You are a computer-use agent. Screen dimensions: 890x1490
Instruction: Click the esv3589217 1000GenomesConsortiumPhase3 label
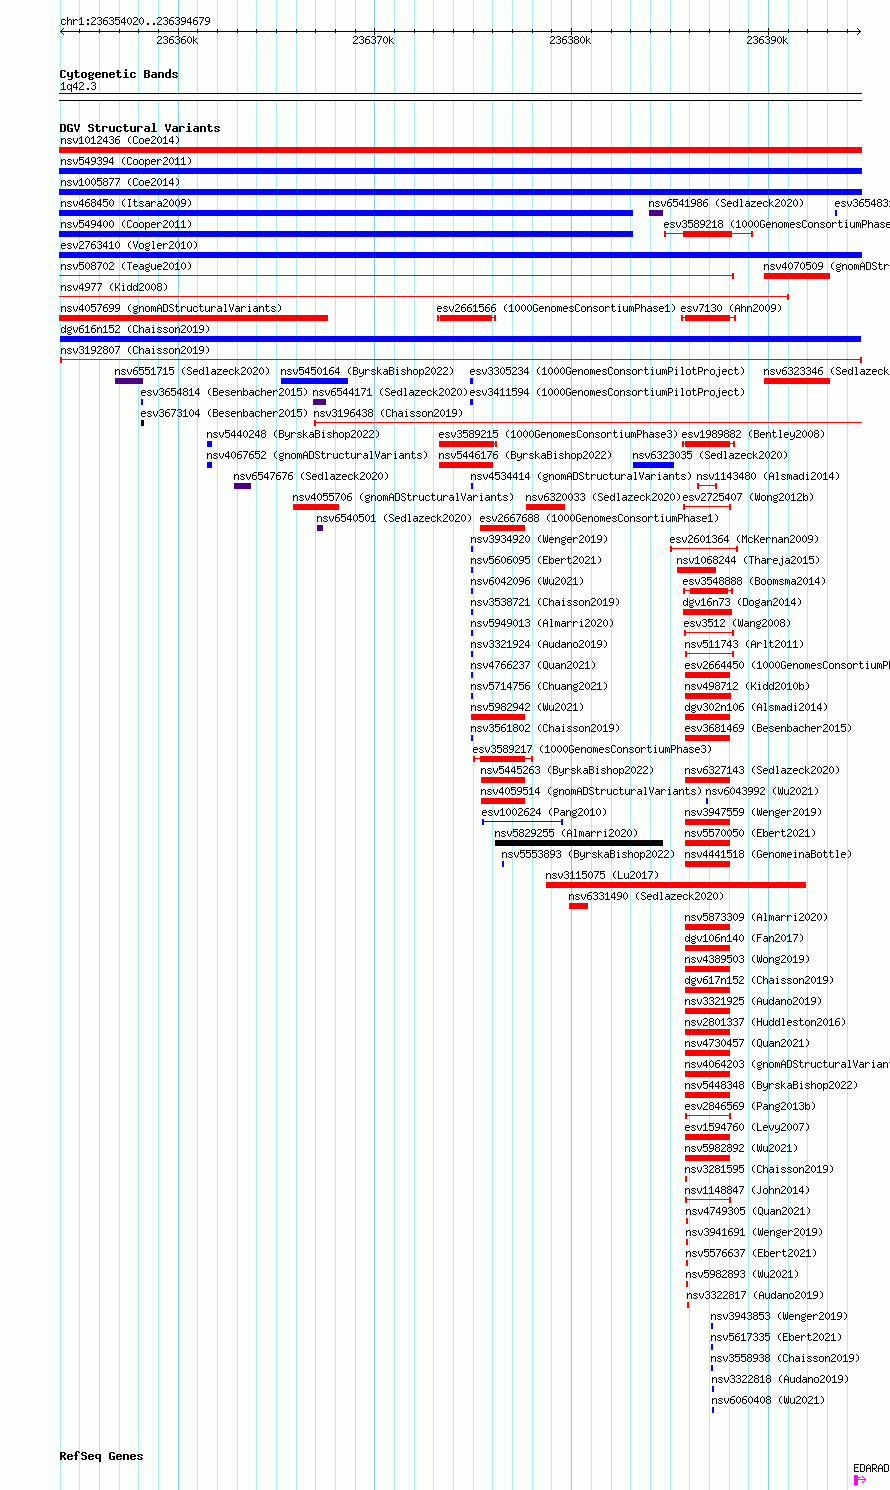pos(593,749)
